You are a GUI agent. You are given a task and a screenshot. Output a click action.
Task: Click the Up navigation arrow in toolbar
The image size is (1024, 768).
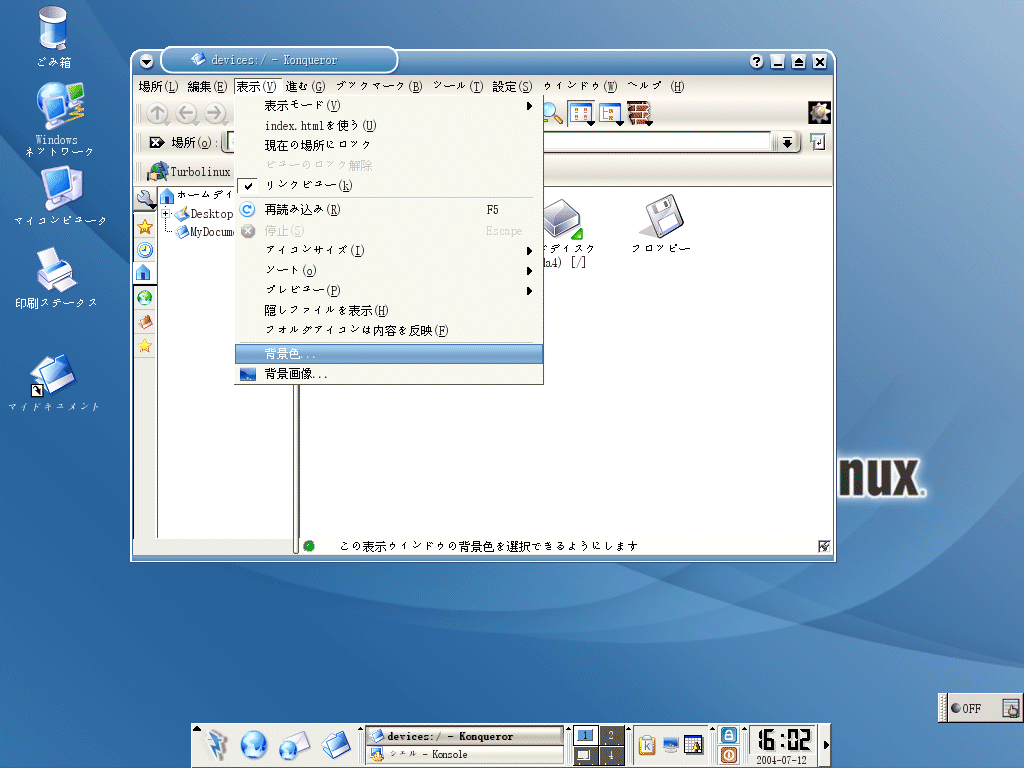(157, 114)
